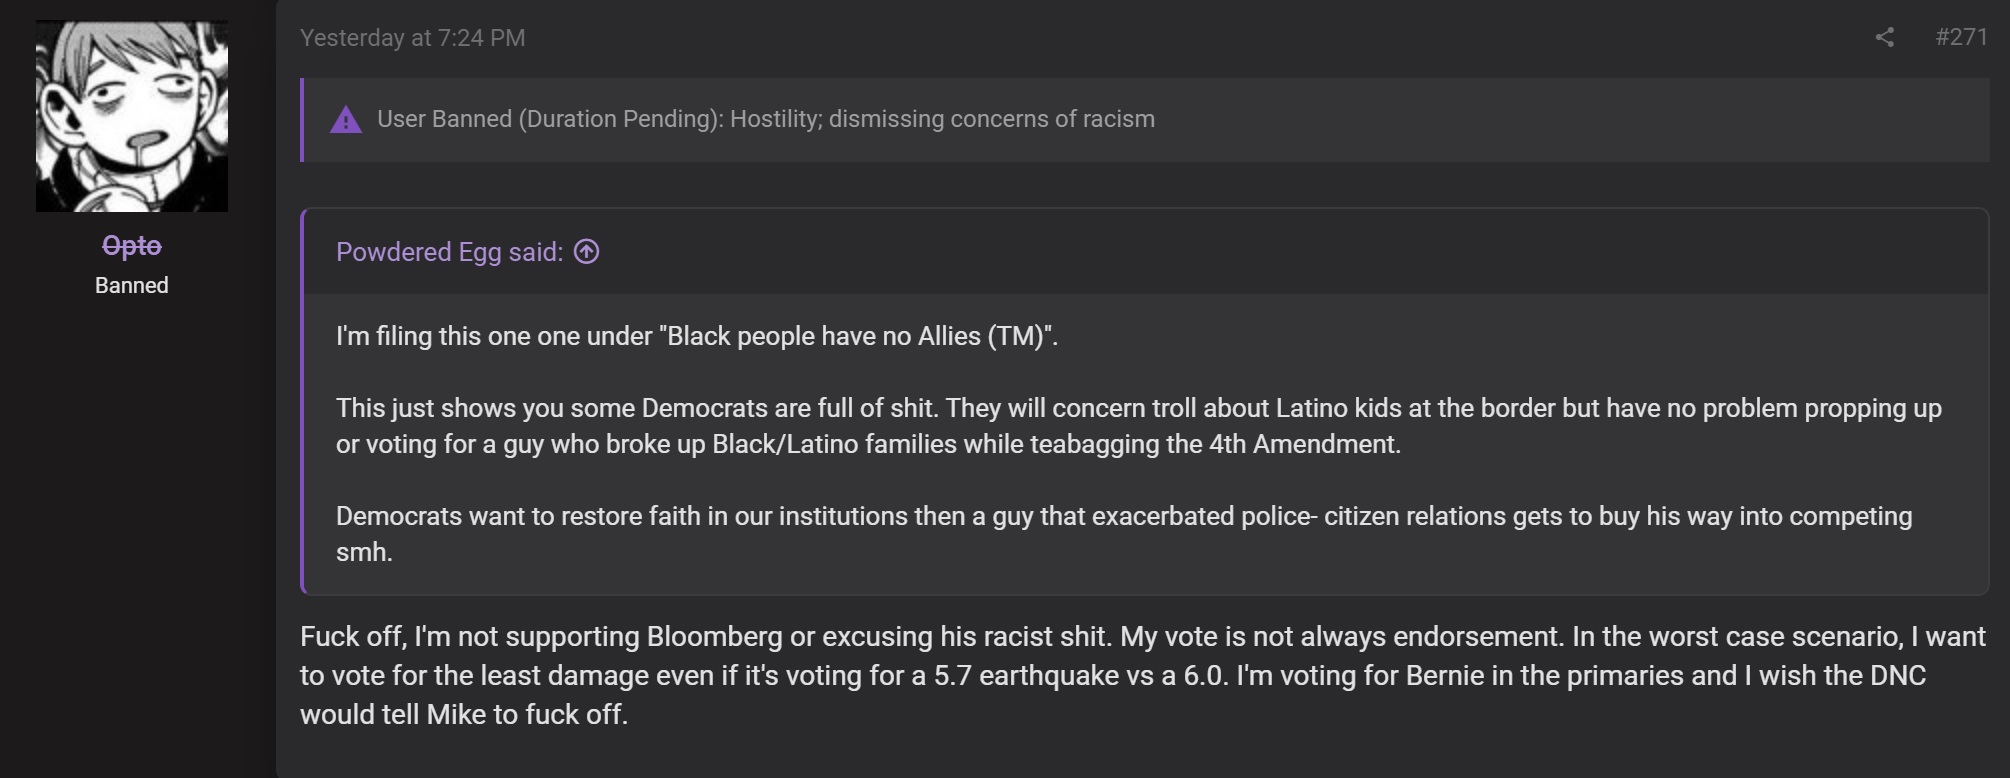Click the reply line ending with tell Mike

(x=464, y=714)
